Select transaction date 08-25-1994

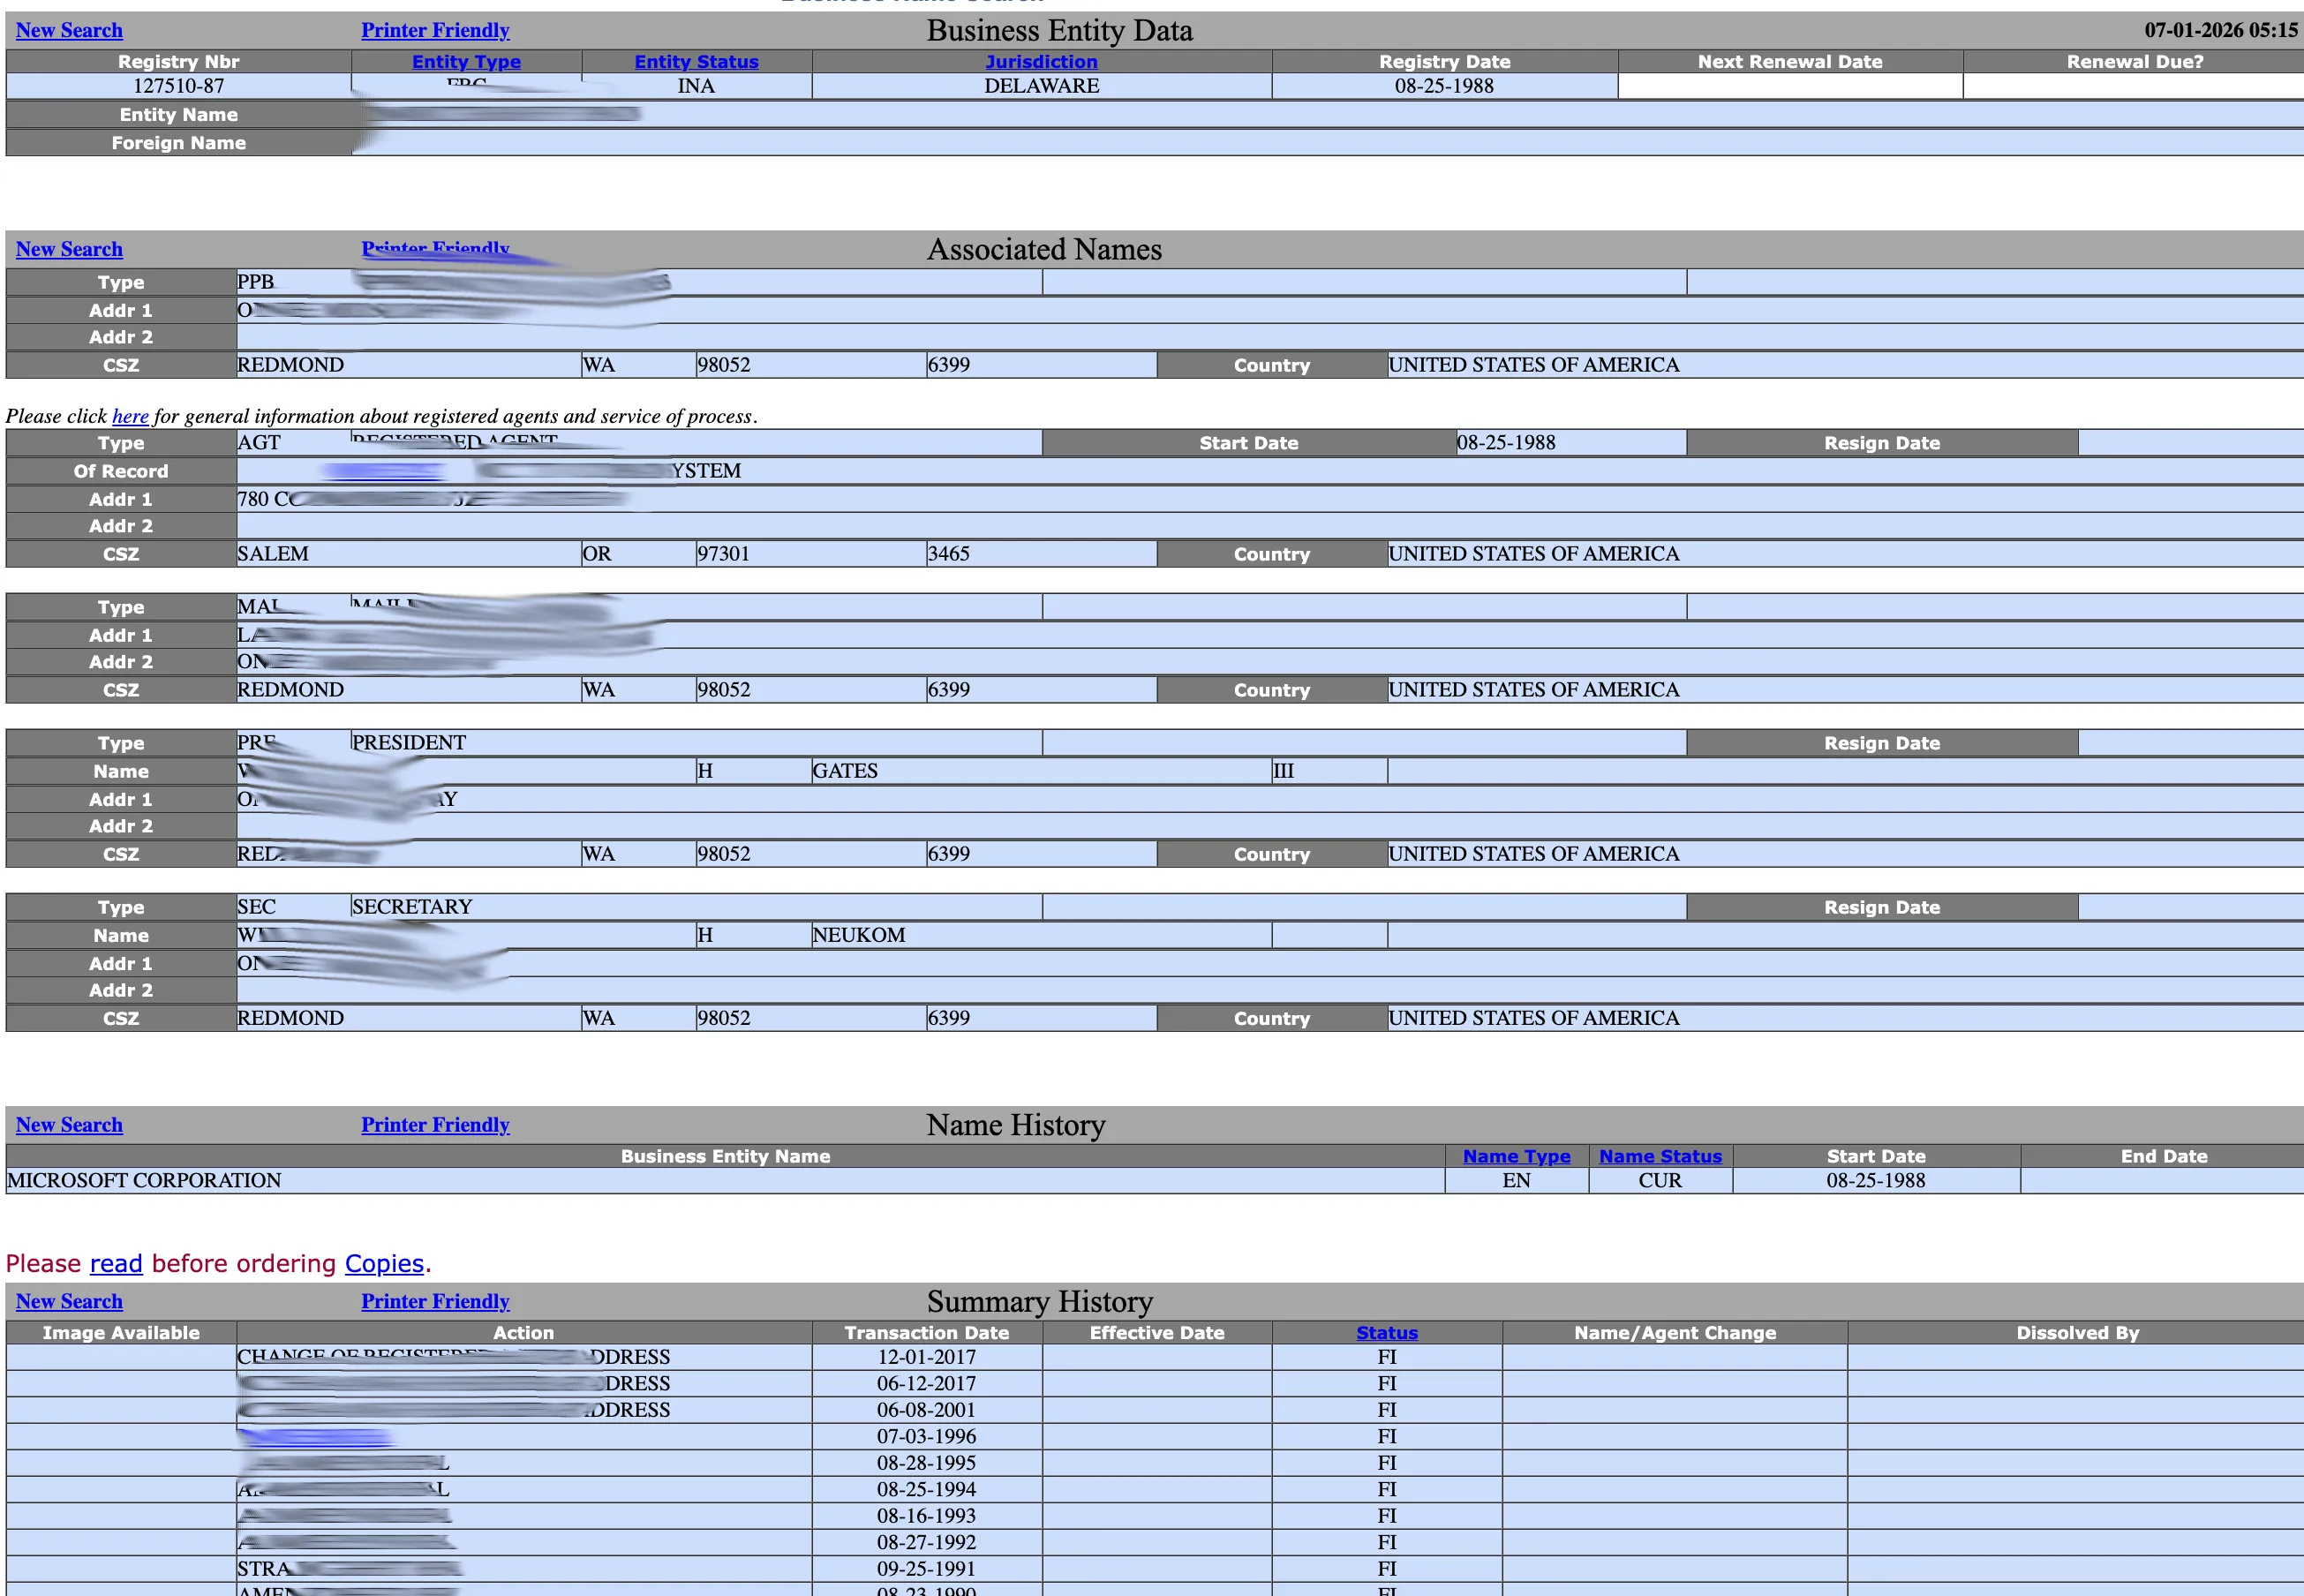tap(927, 1489)
